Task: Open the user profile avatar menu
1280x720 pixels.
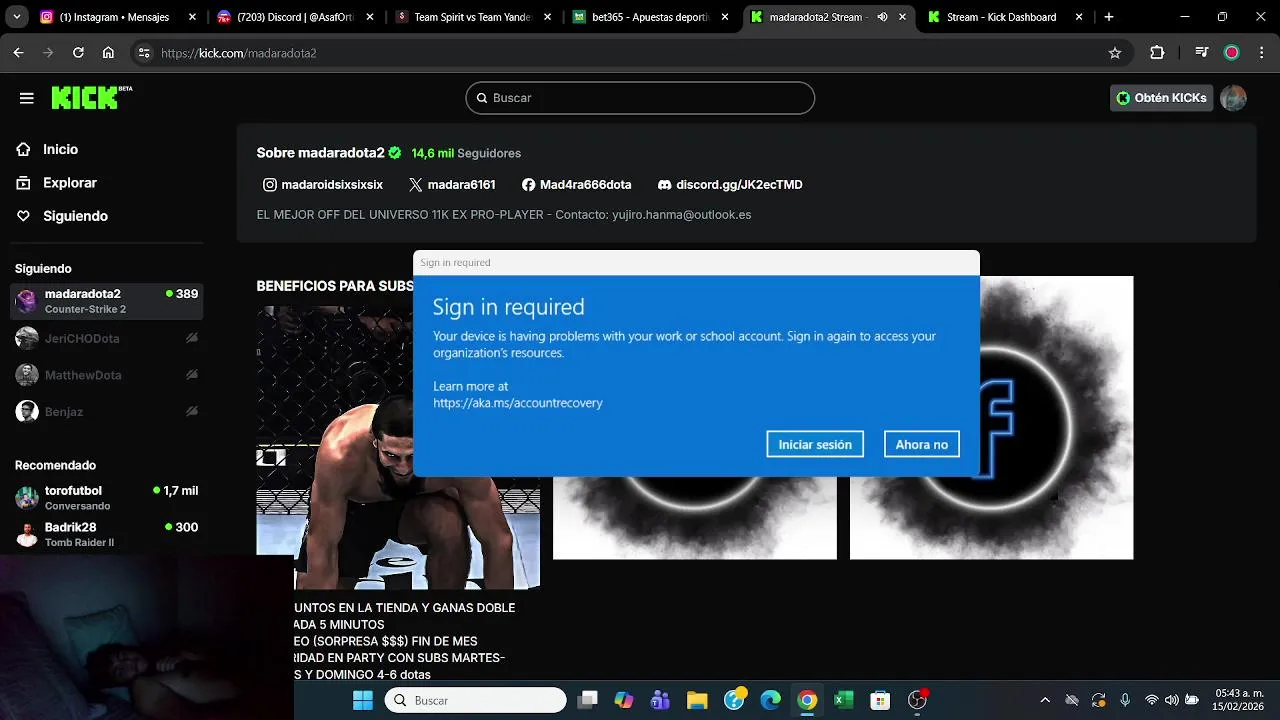Action: tap(1233, 98)
